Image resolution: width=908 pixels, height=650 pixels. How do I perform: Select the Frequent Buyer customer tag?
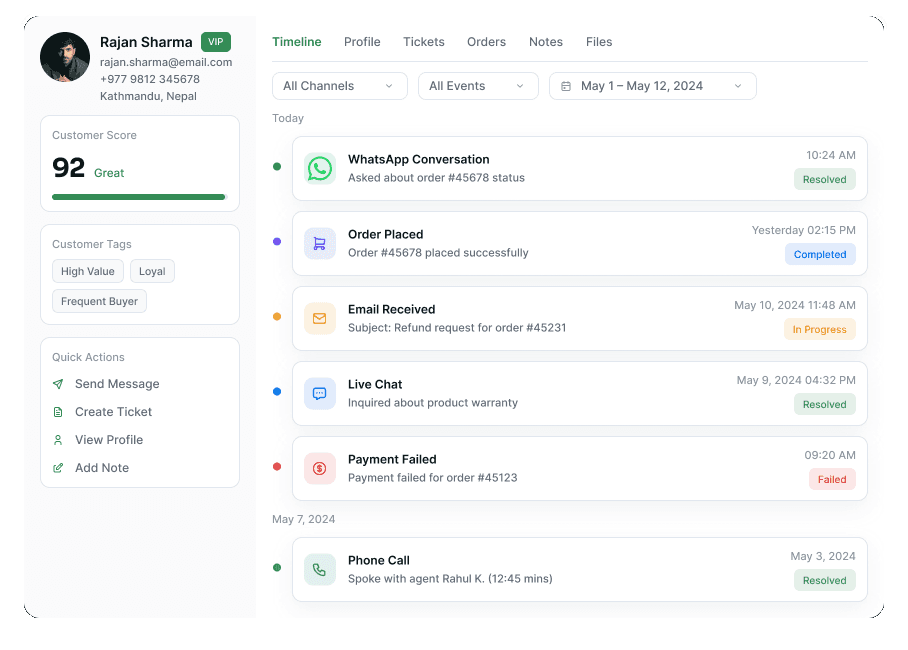pos(100,301)
